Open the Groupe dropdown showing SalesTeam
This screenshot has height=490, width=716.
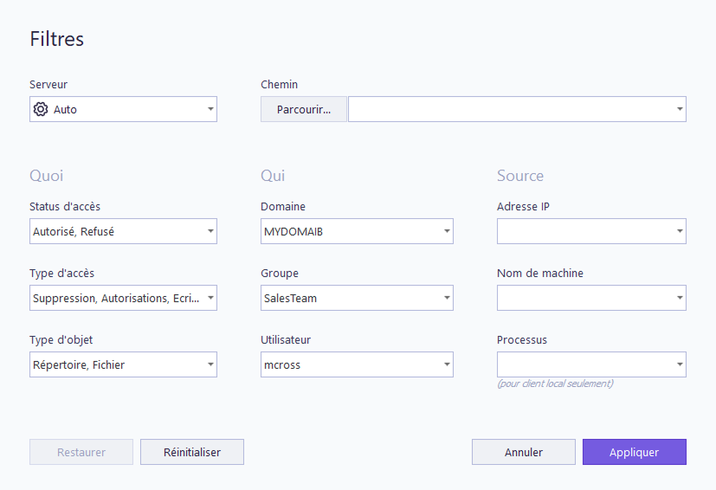[357, 298]
